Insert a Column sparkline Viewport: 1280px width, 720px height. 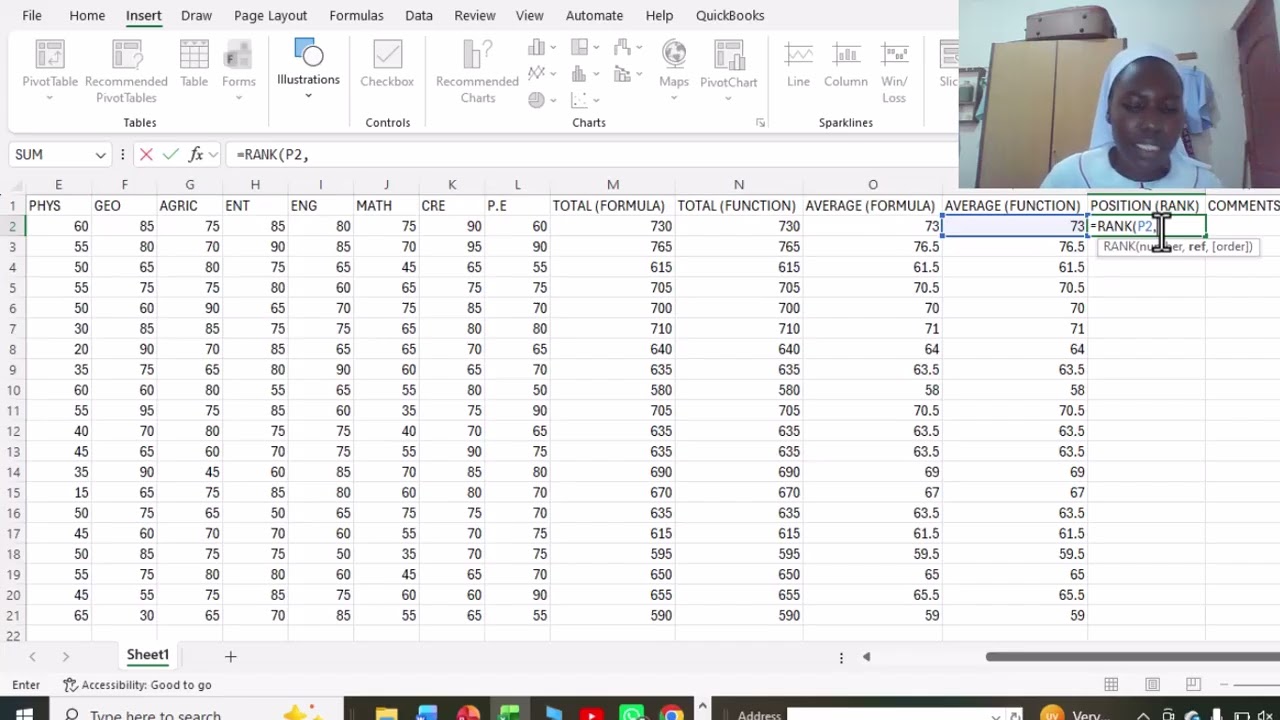point(846,65)
